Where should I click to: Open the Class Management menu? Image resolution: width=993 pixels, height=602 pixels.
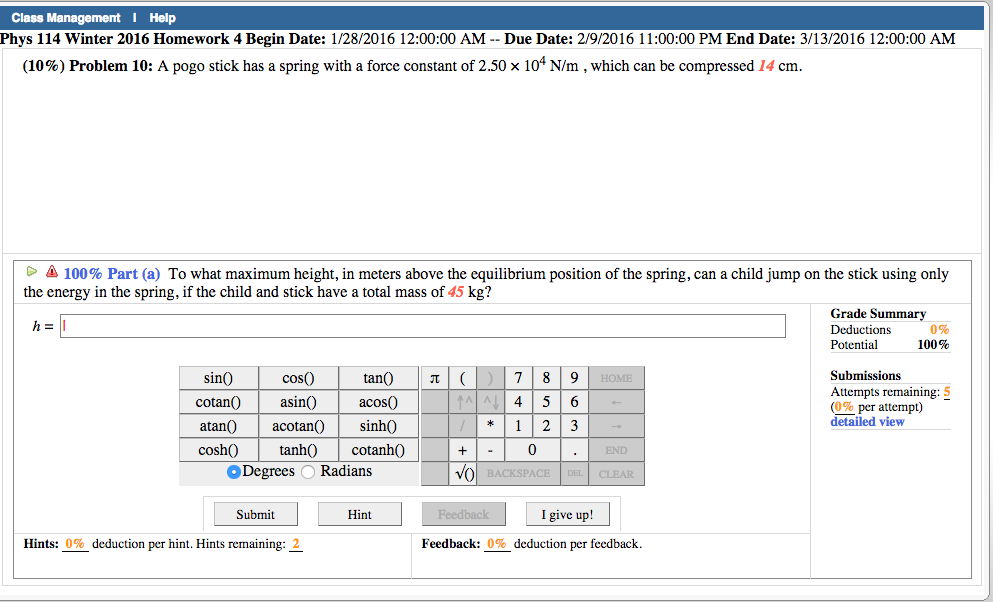pyautogui.click(x=66, y=18)
